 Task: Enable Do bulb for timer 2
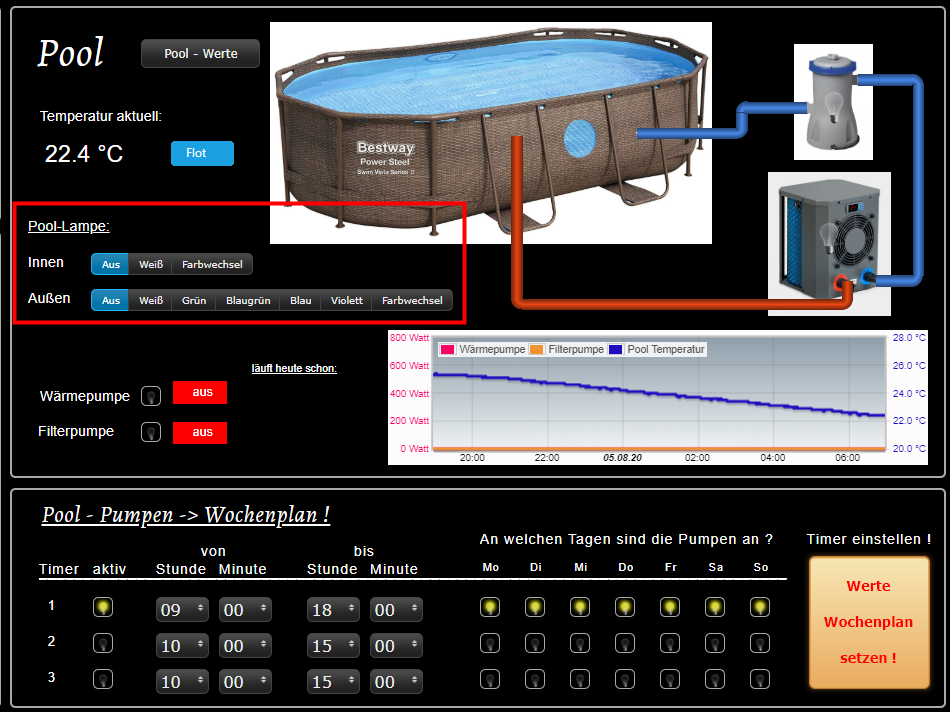click(625, 643)
